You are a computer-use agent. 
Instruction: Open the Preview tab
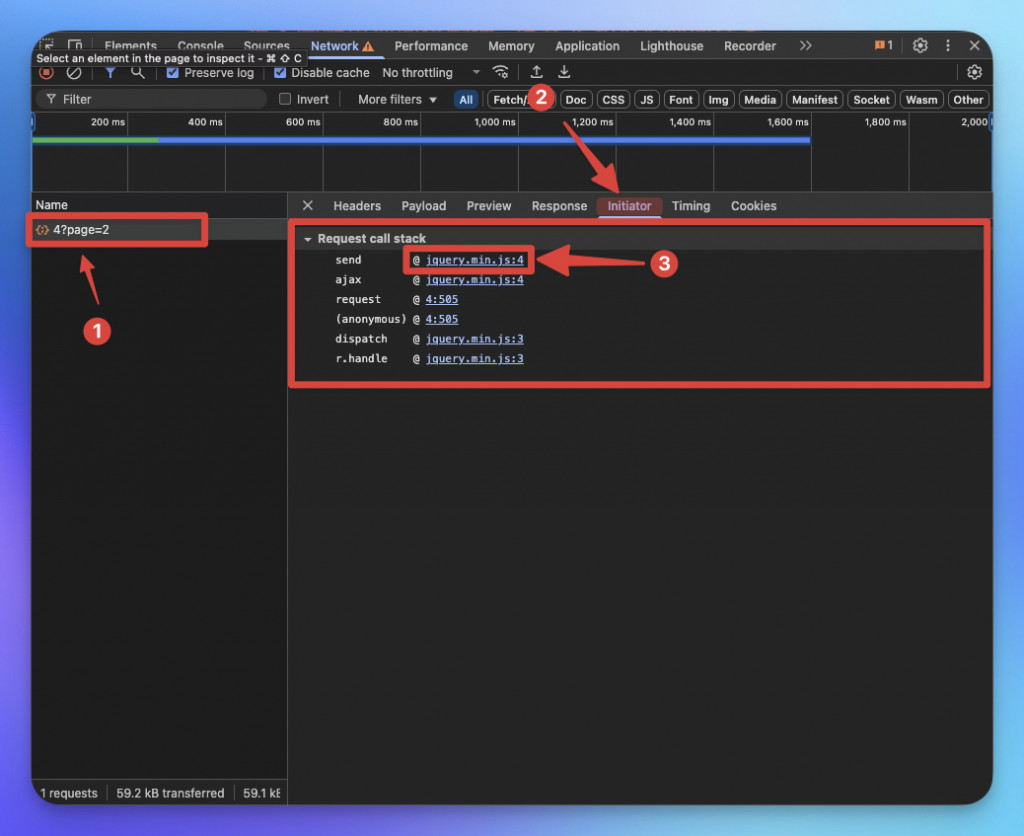488,206
